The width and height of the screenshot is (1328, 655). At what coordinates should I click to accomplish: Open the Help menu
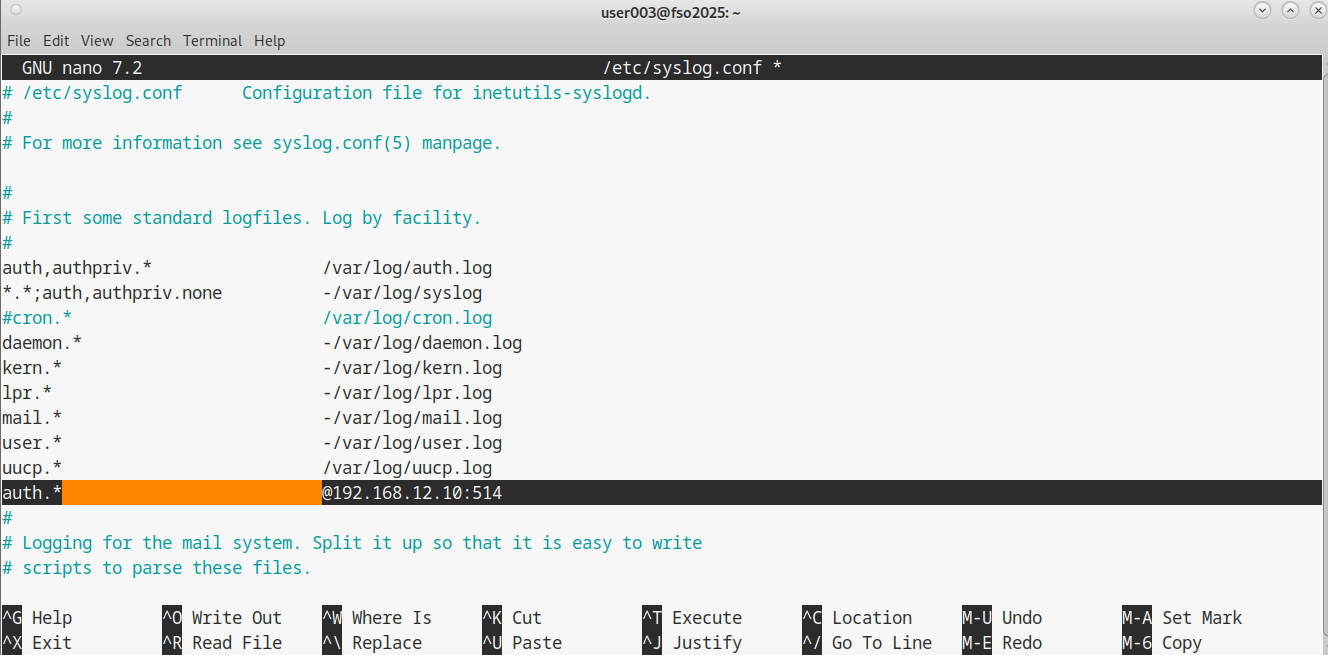269,41
